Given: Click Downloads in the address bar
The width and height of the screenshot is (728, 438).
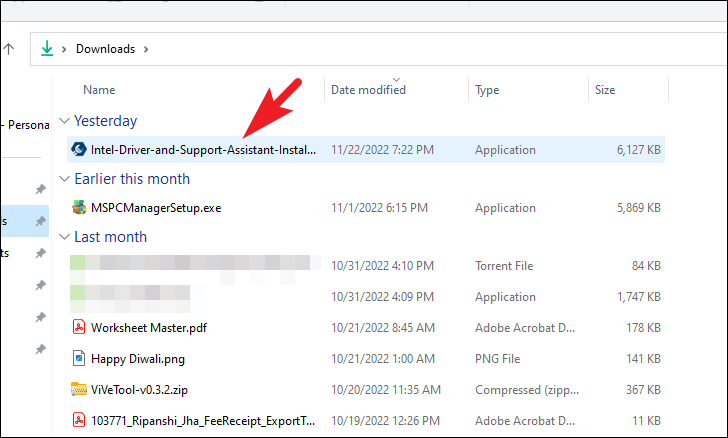Looking at the screenshot, I should [105, 49].
